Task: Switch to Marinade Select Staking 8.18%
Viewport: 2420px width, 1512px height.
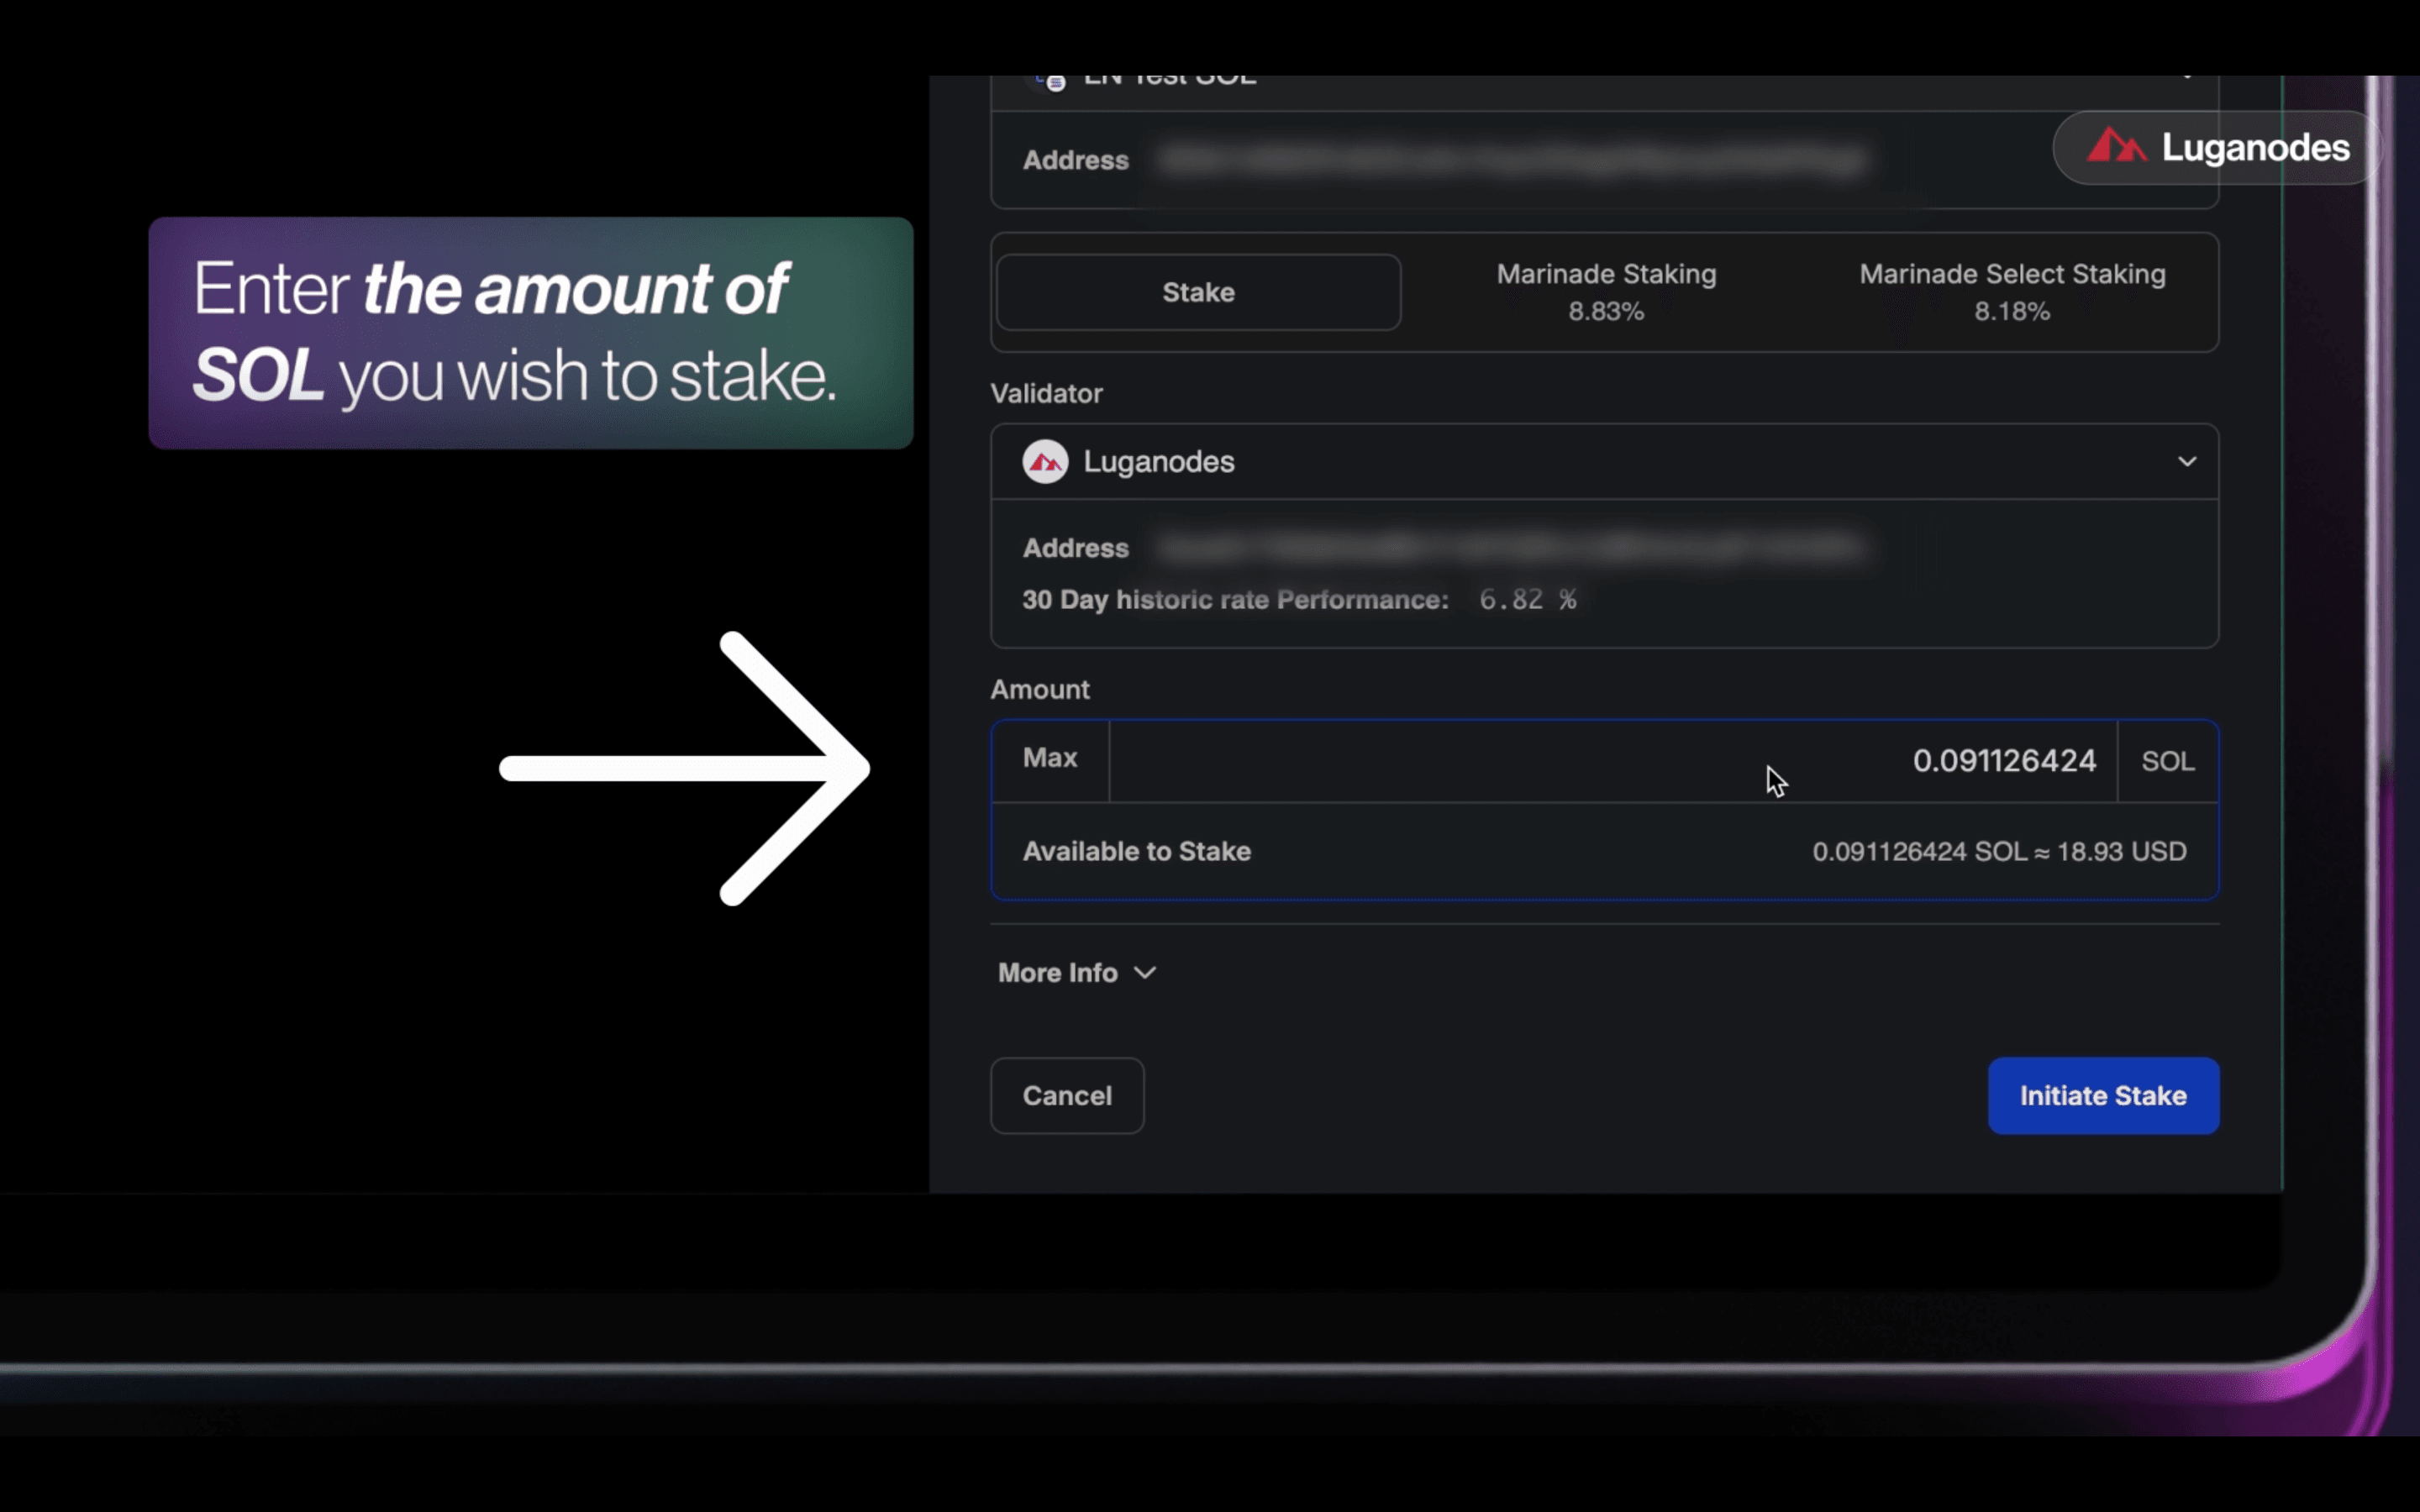Action: 2012,292
